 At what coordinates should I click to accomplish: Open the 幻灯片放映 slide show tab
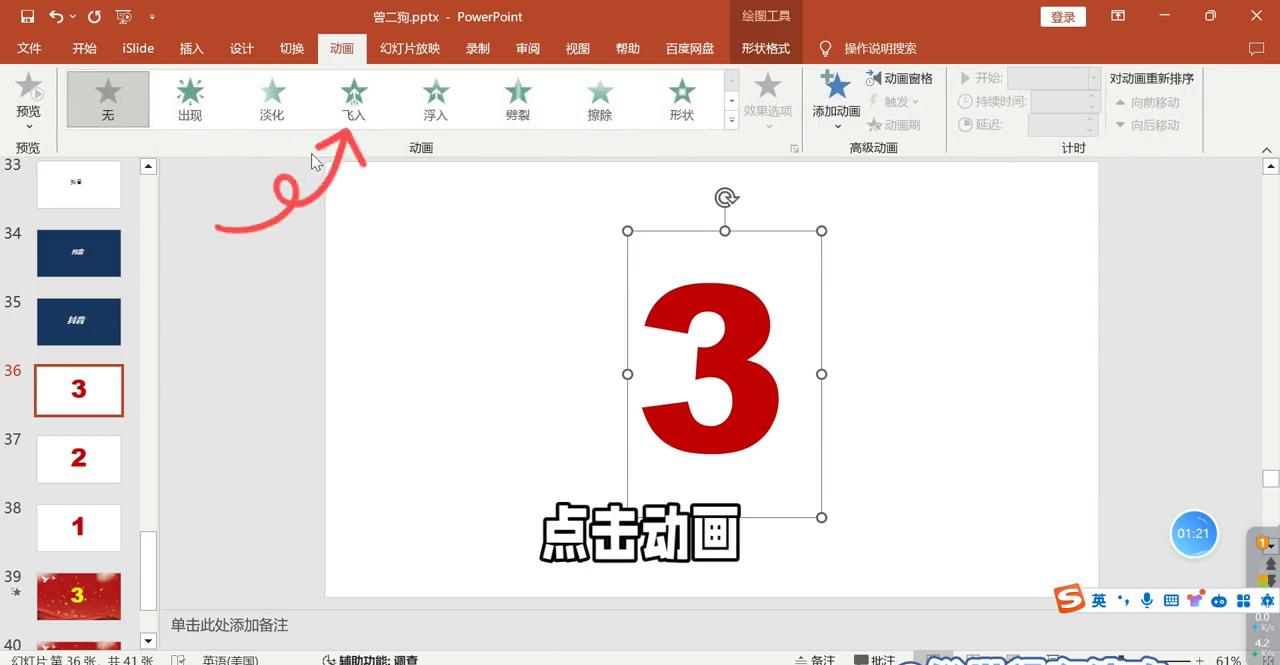point(410,48)
